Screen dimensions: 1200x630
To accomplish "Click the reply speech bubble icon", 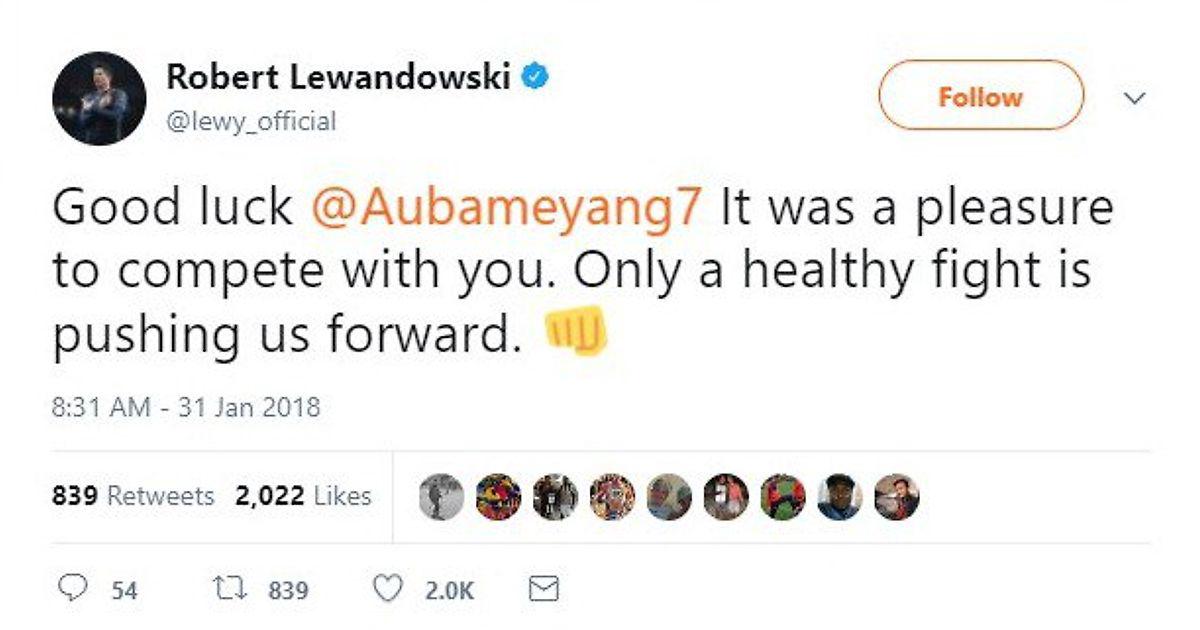I will coord(70,588).
